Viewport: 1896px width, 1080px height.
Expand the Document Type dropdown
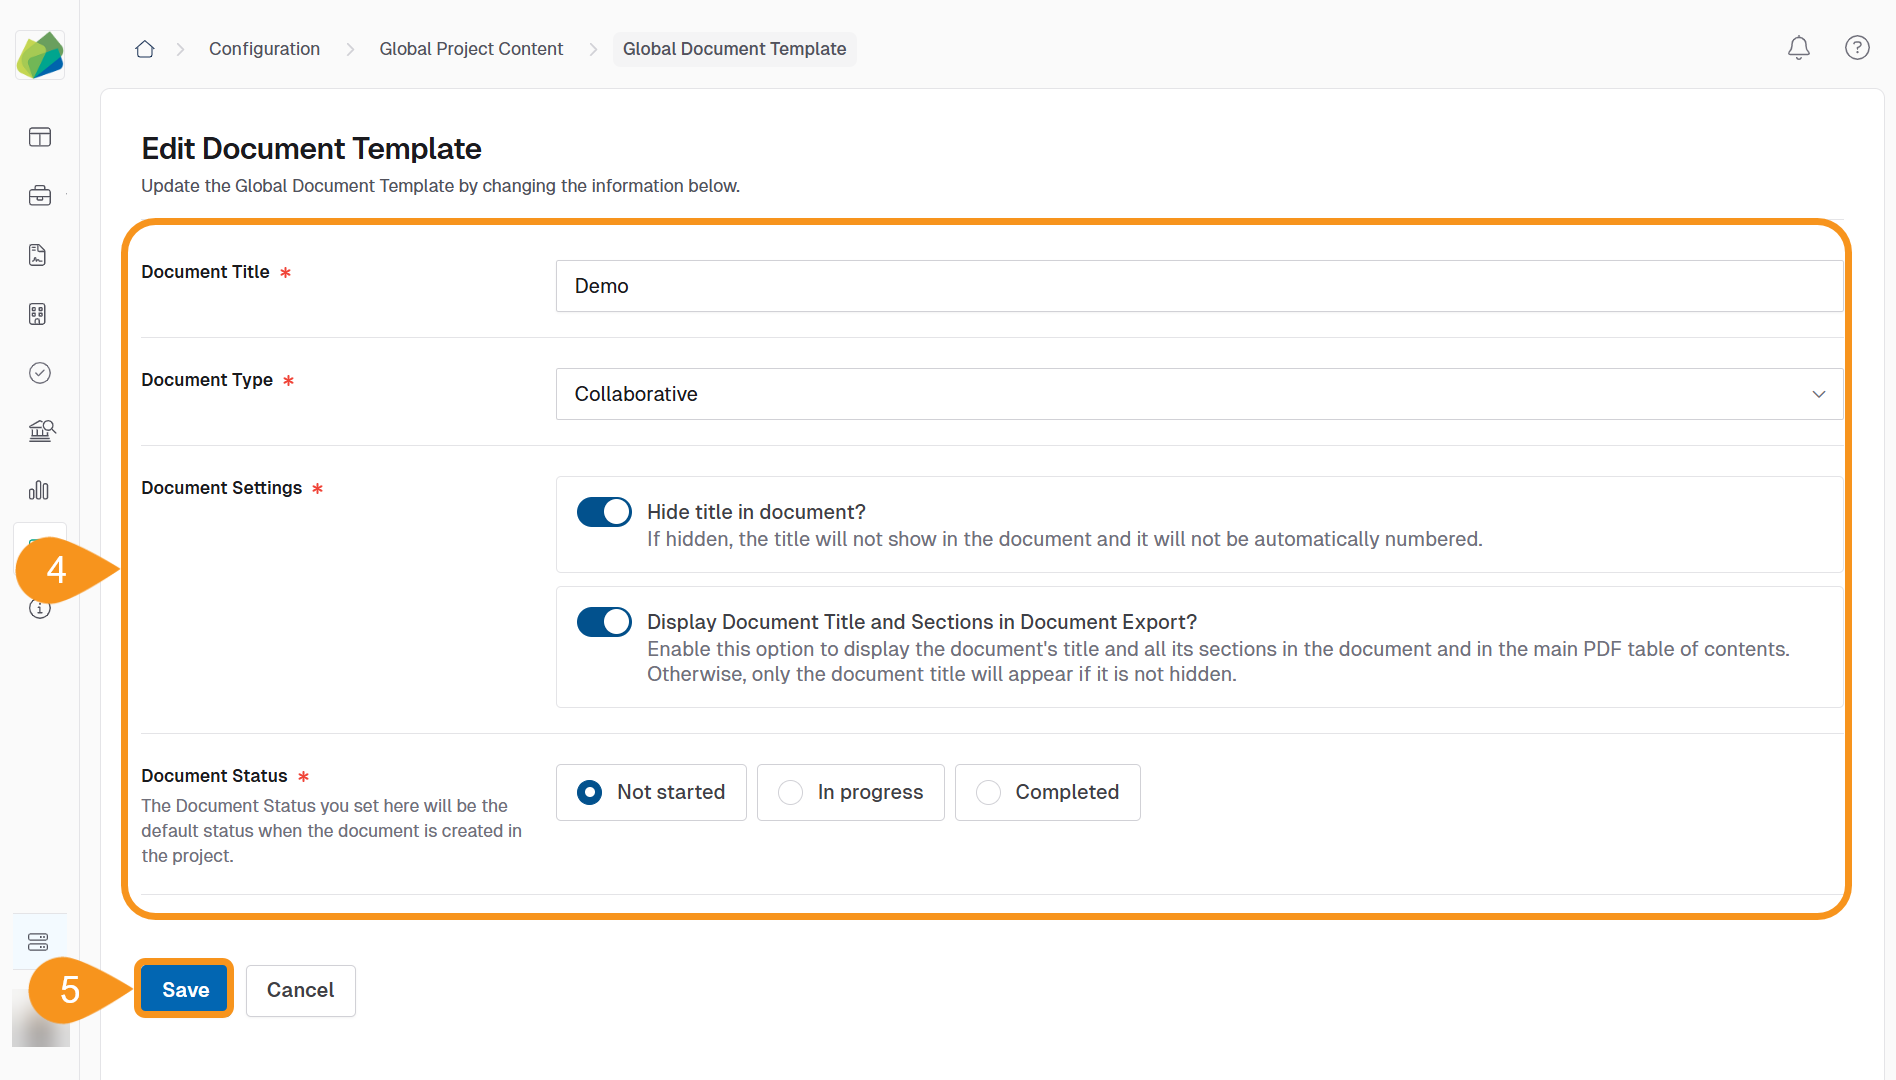pyautogui.click(x=1198, y=394)
